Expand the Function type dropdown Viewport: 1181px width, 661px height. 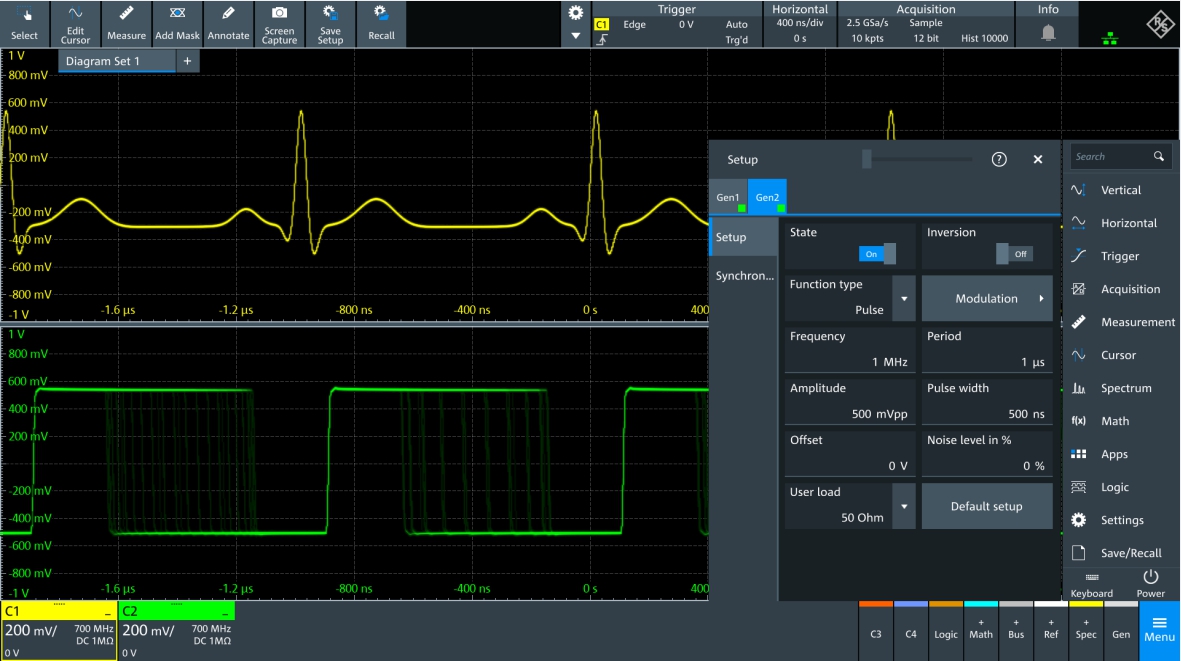pyautogui.click(x=904, y=299)
